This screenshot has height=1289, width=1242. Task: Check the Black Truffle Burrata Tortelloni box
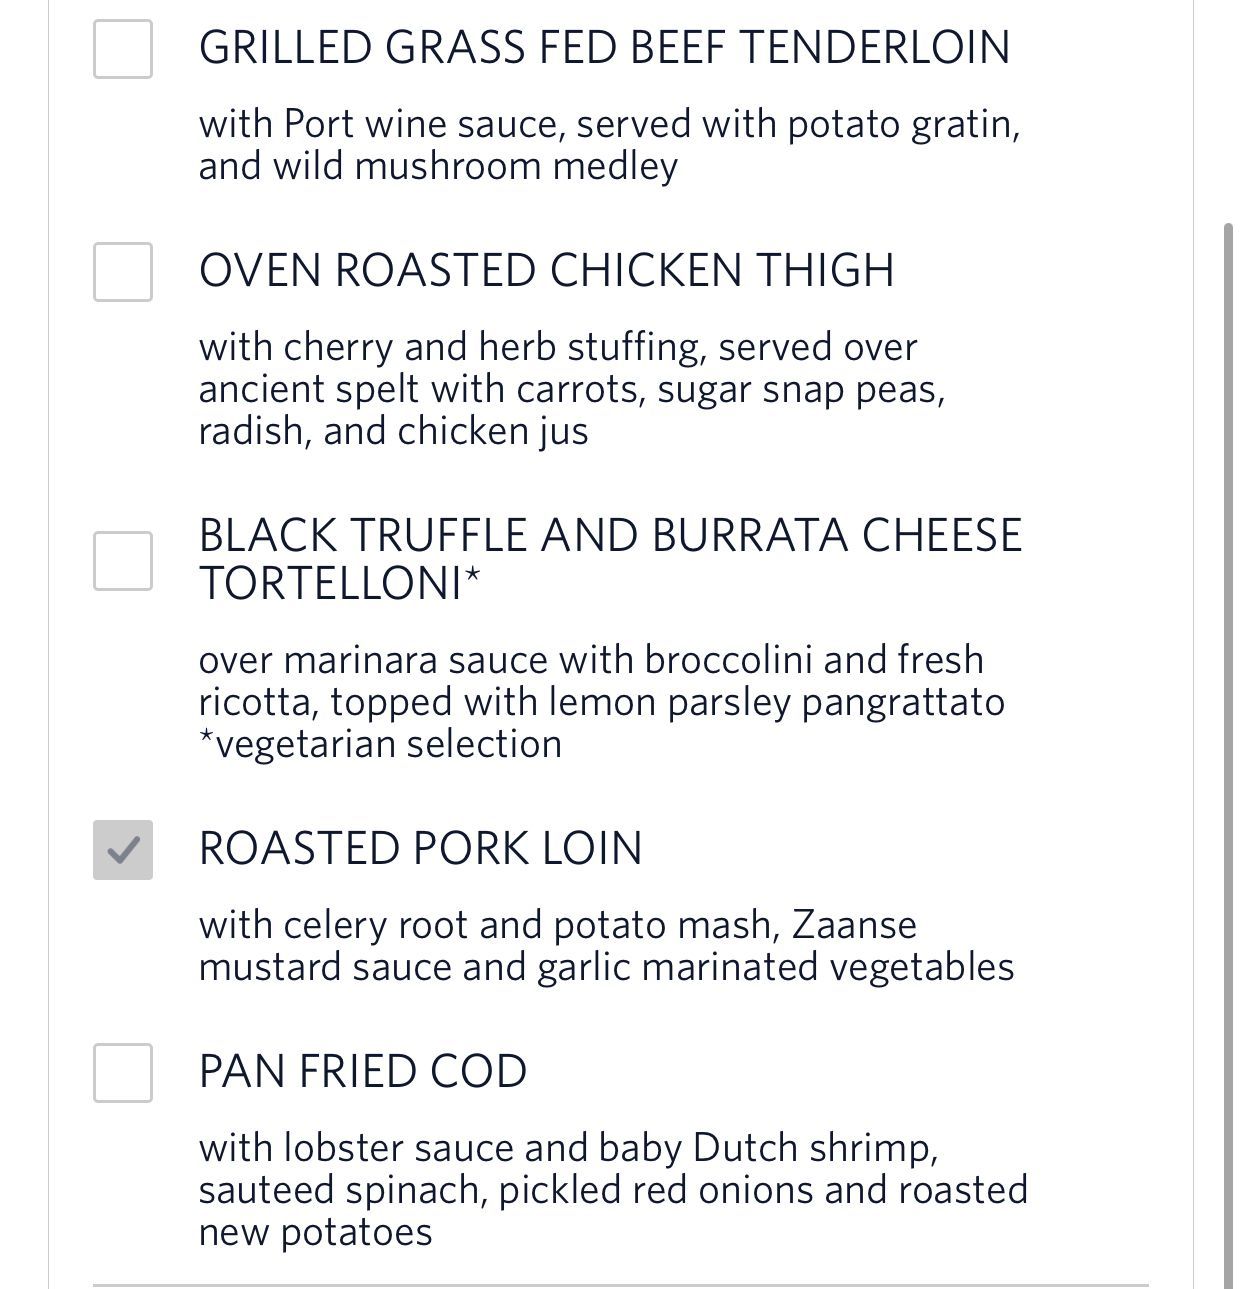[x=123, y=561]
